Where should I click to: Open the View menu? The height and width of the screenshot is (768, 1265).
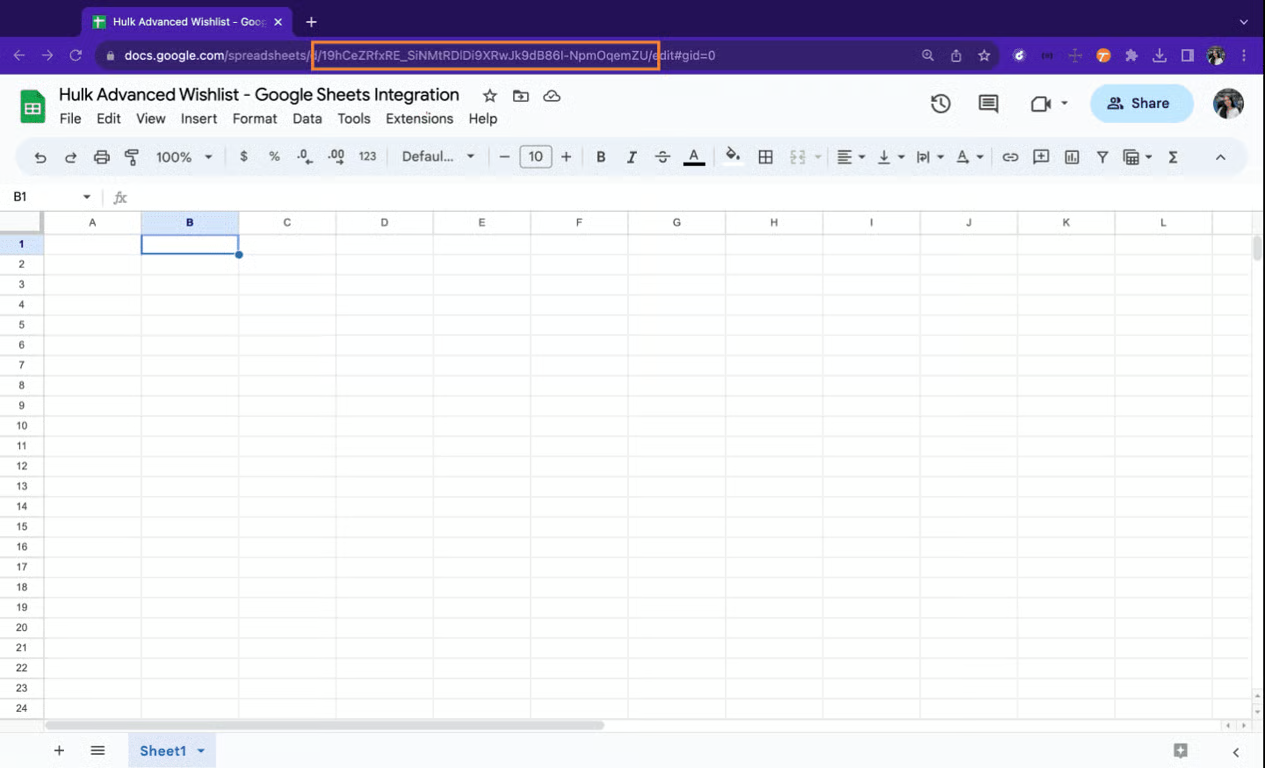[150, 118]
